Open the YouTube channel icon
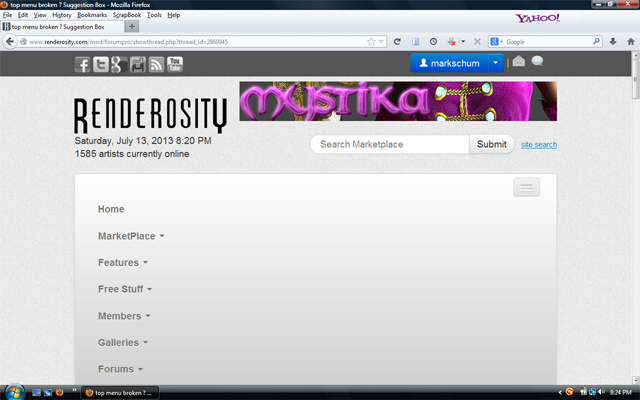 click(x=175, y=64)
